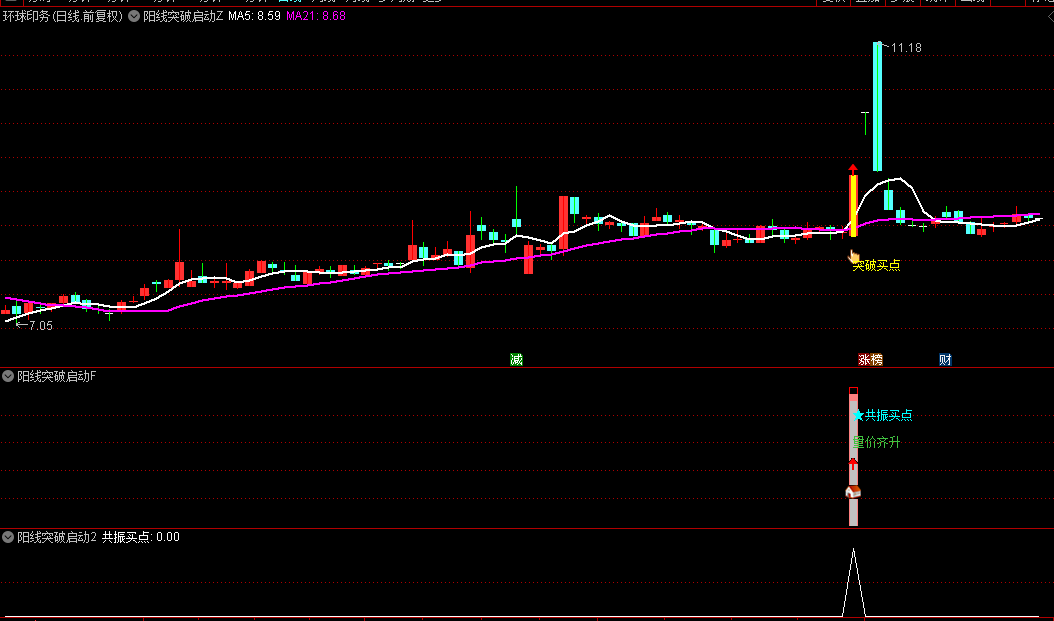Click the 阳线突破启动Z indicator name
This screenshot has height=621, width=1054.
click(183, 16)
